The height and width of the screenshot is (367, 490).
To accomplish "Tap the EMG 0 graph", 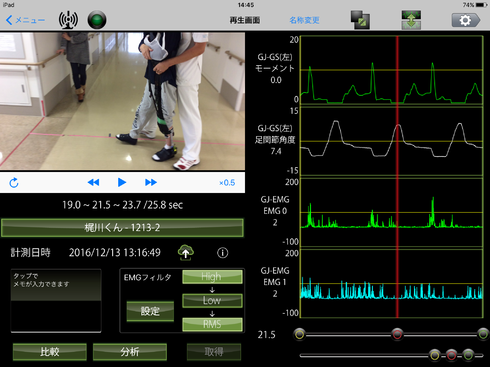I will tap(392, 212).
